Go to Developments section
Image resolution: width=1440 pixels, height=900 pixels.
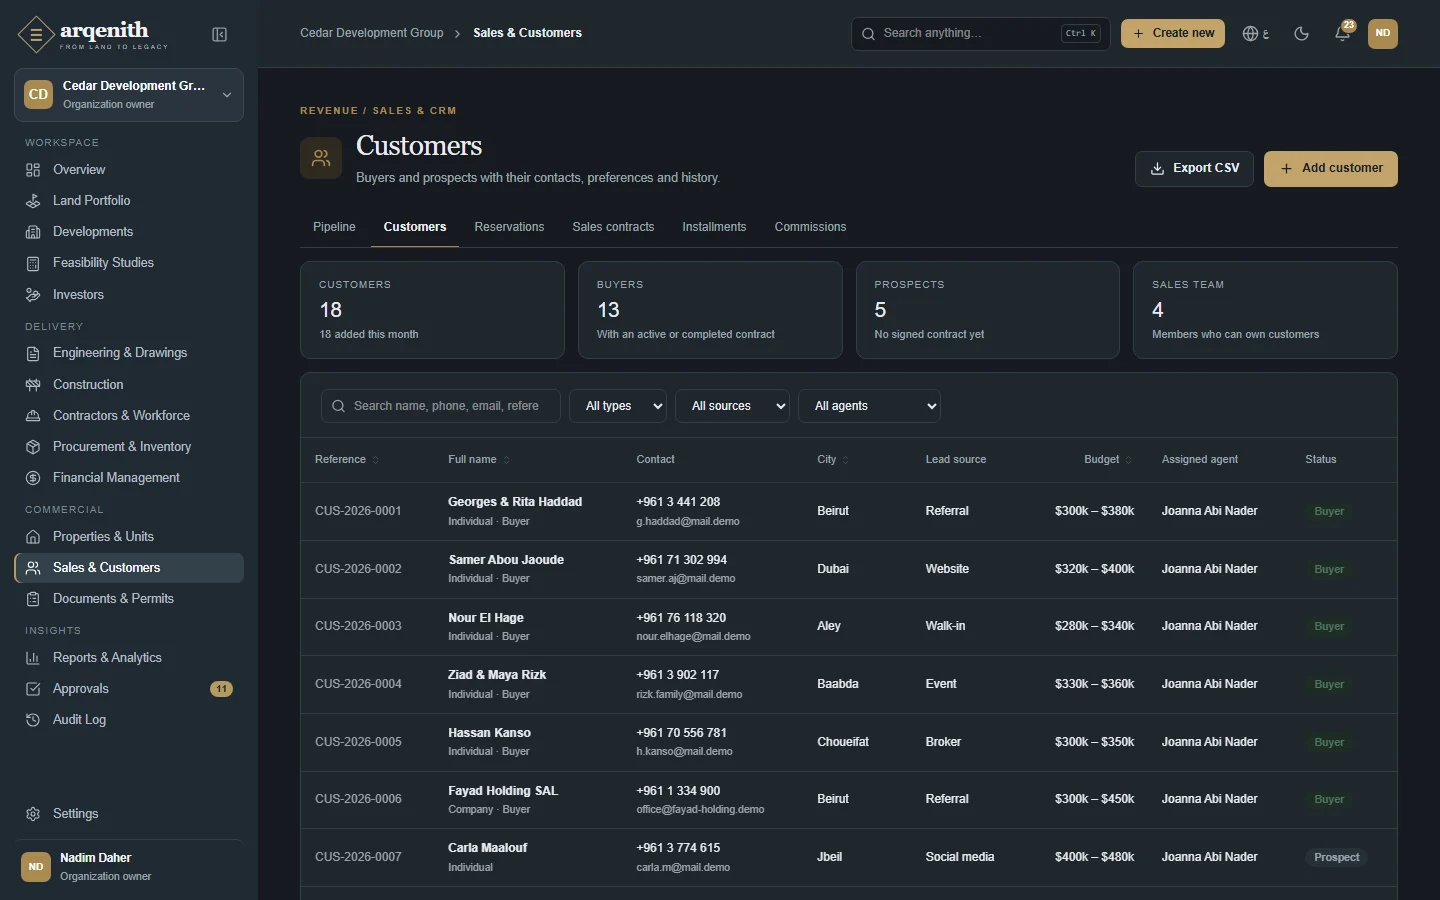129,232
